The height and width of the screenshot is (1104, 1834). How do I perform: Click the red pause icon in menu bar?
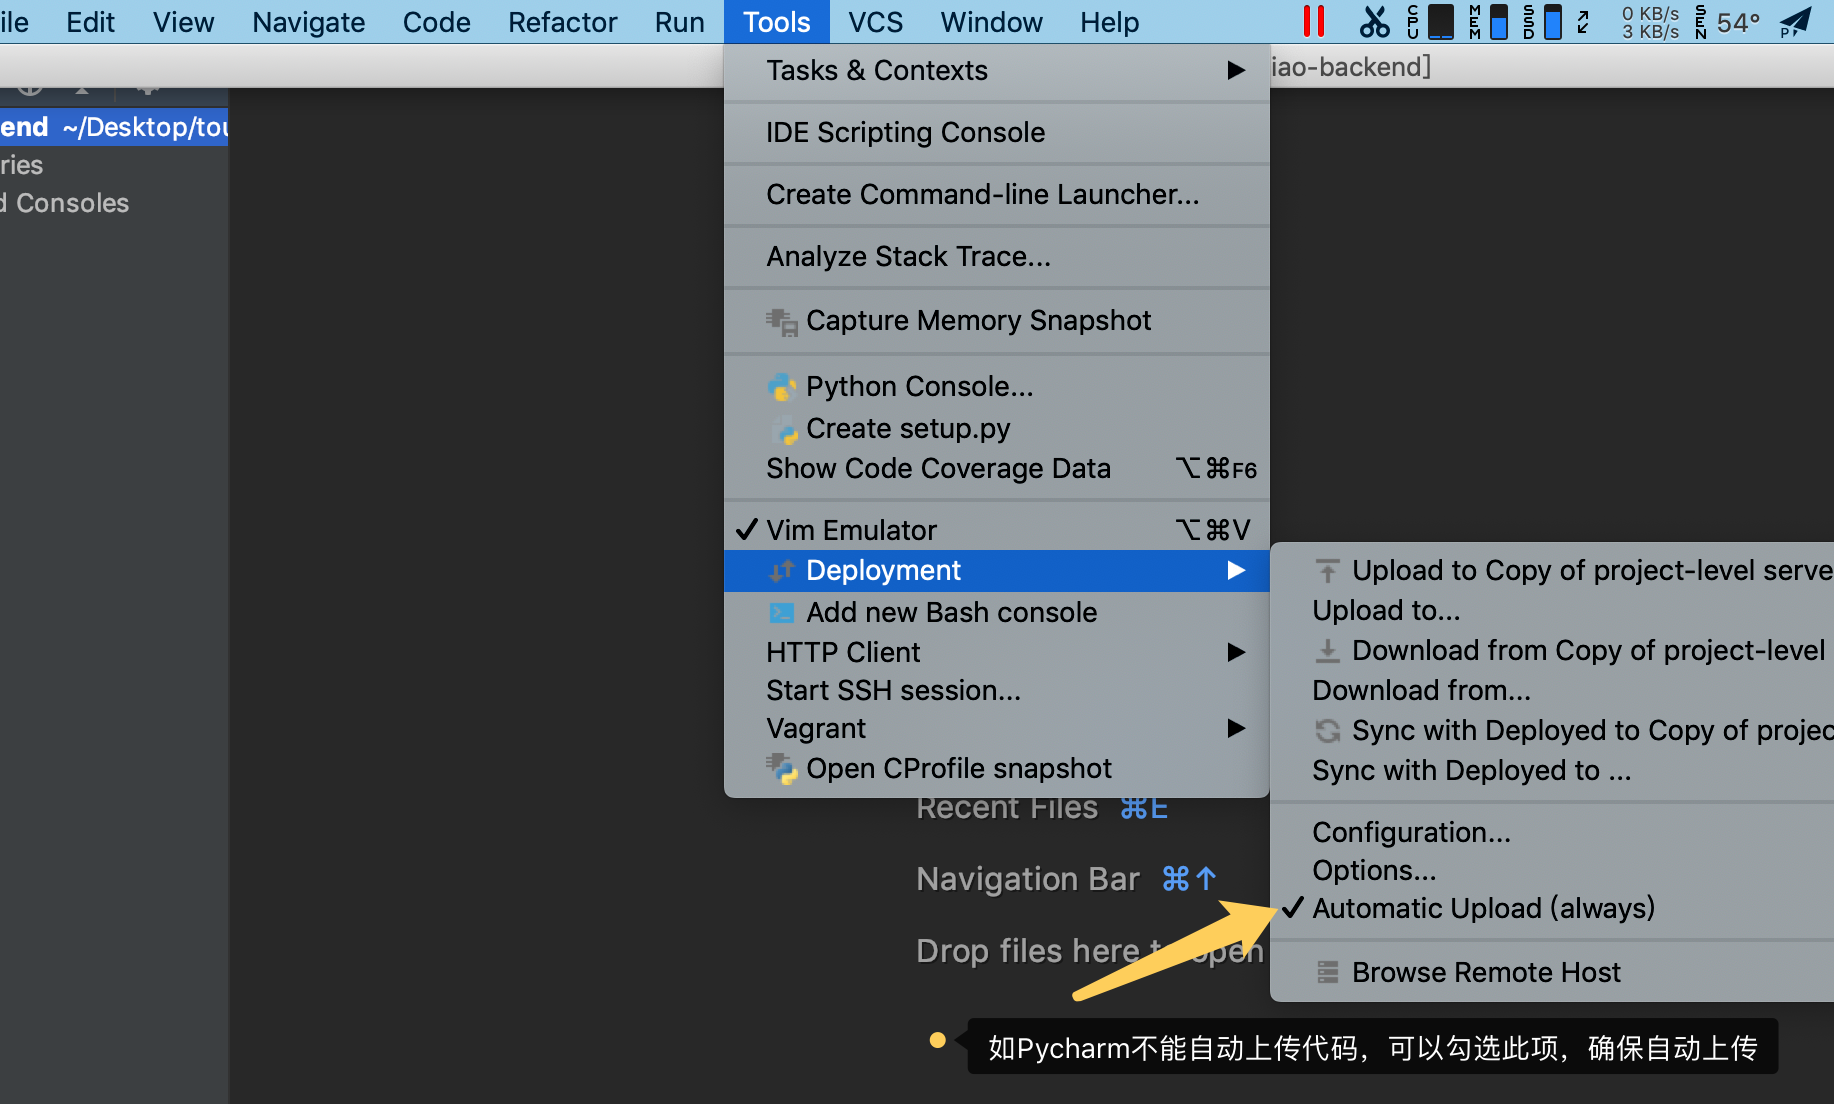point(1314,21)
